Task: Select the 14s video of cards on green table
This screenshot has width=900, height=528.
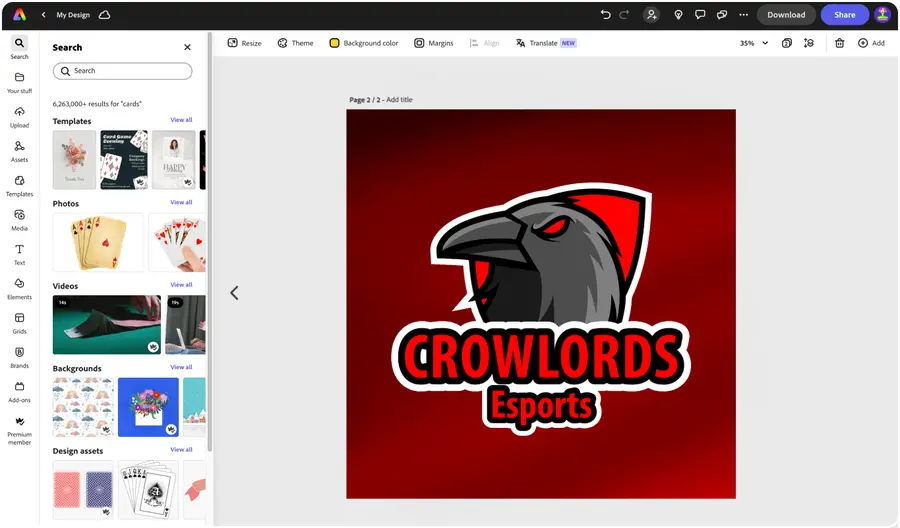Action: [x=107, y=325]
